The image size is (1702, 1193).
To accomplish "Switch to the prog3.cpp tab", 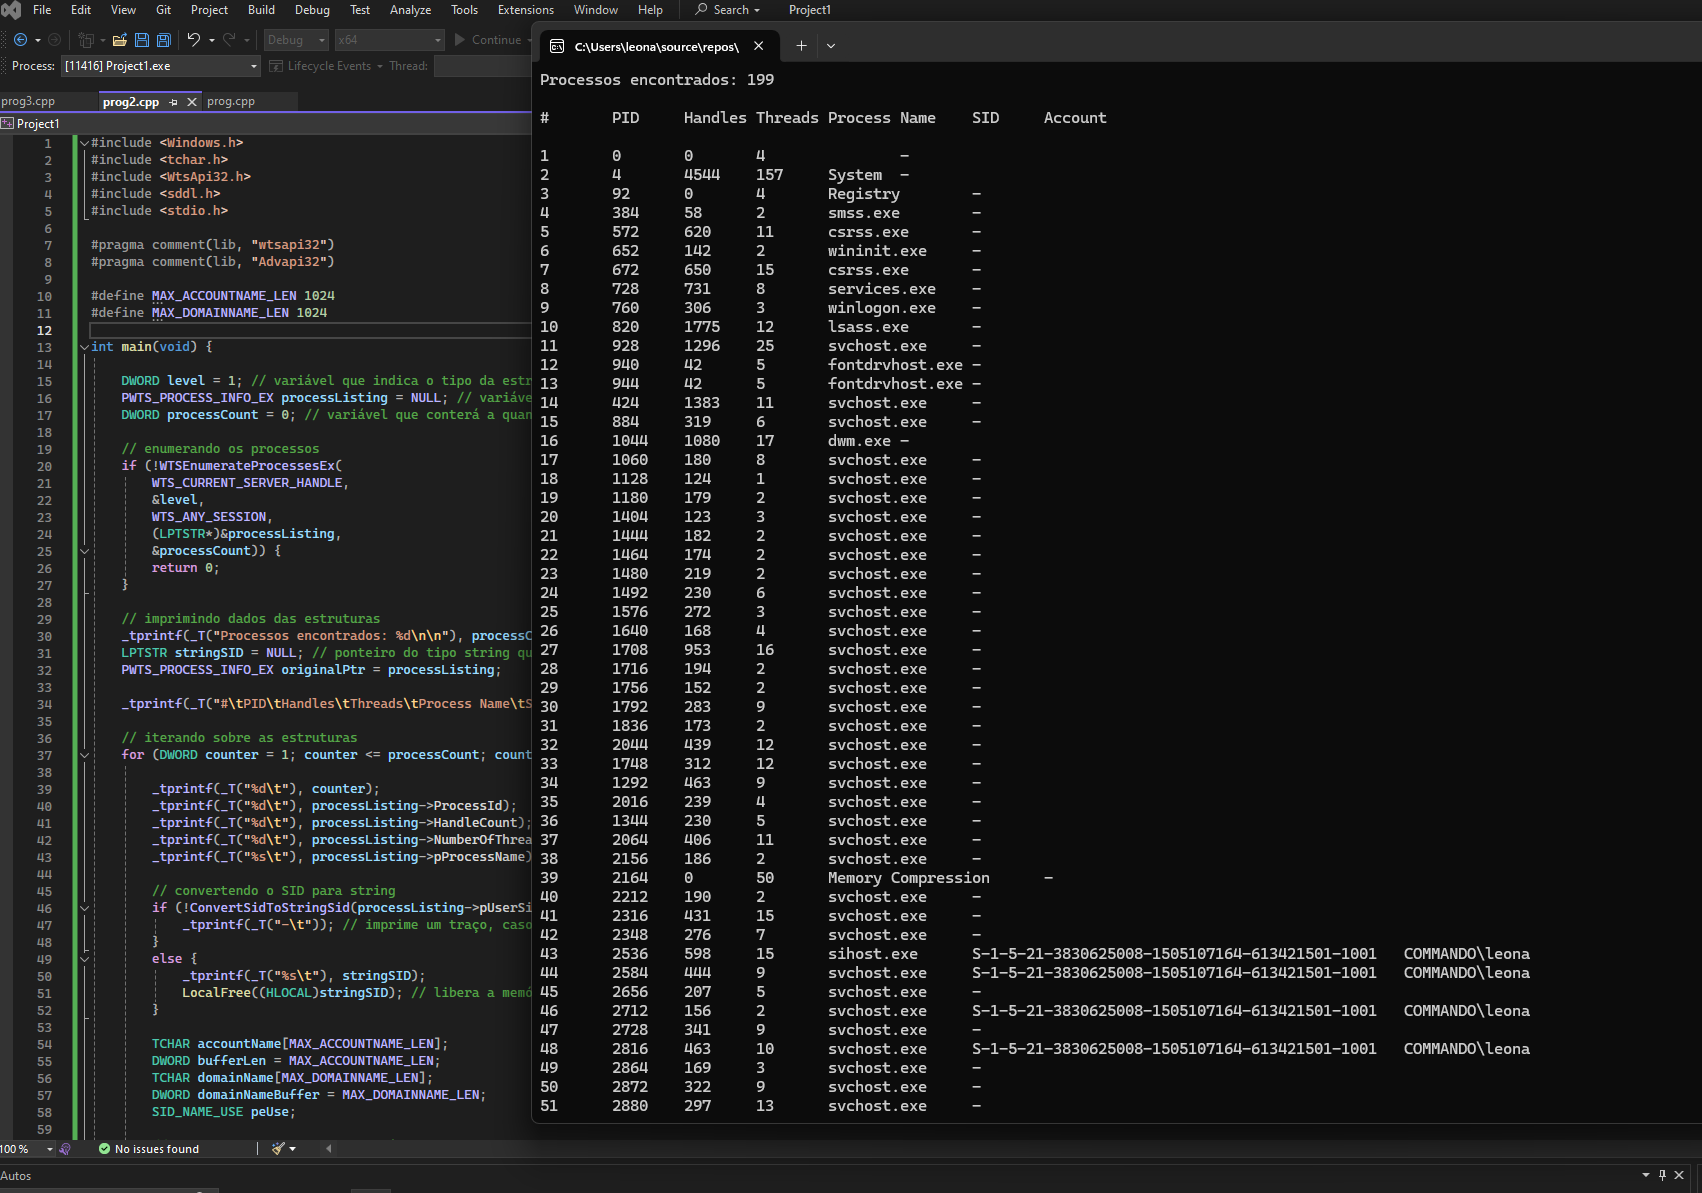I will (x=28, y=102).
